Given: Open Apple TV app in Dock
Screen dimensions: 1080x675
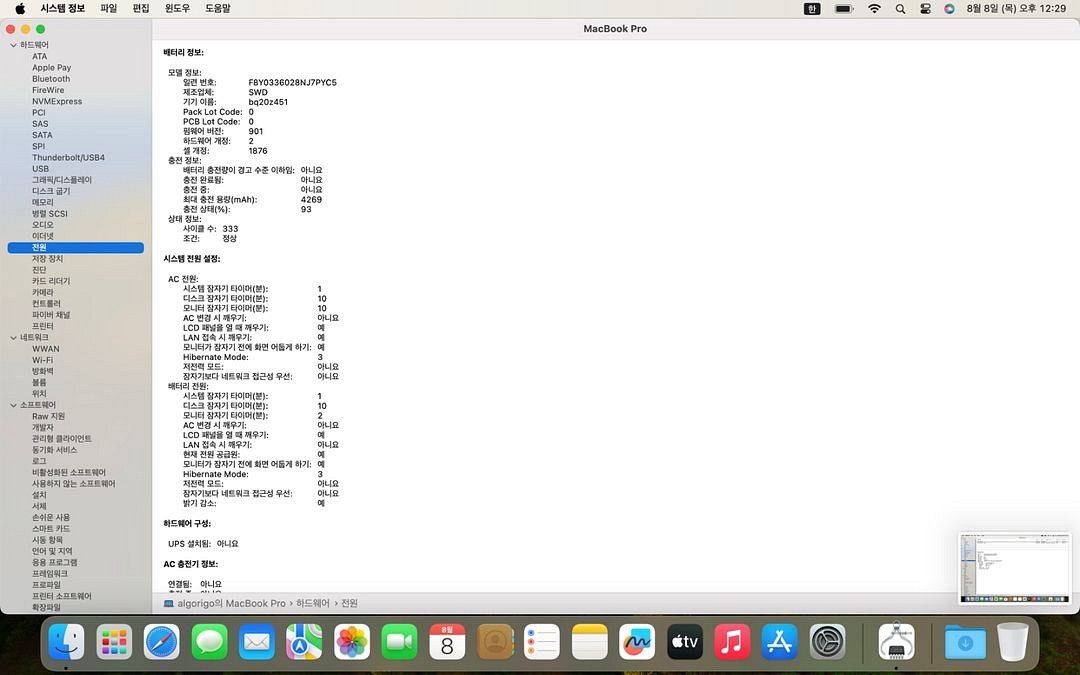Looking at the screenshot, I should (x=685, y=642).
